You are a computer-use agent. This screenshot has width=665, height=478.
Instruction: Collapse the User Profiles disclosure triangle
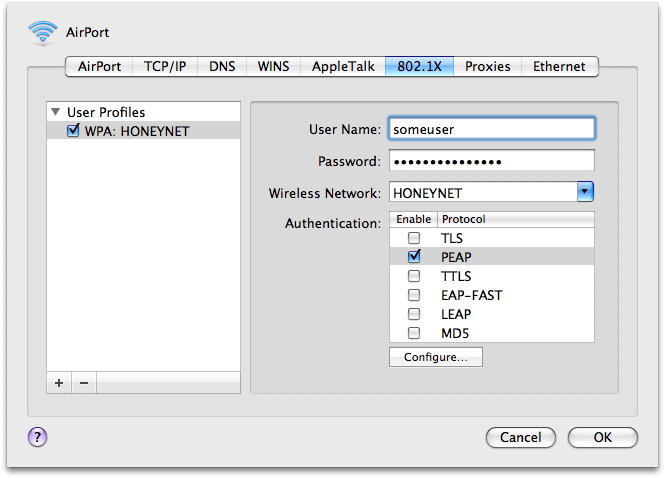(56, 112)
